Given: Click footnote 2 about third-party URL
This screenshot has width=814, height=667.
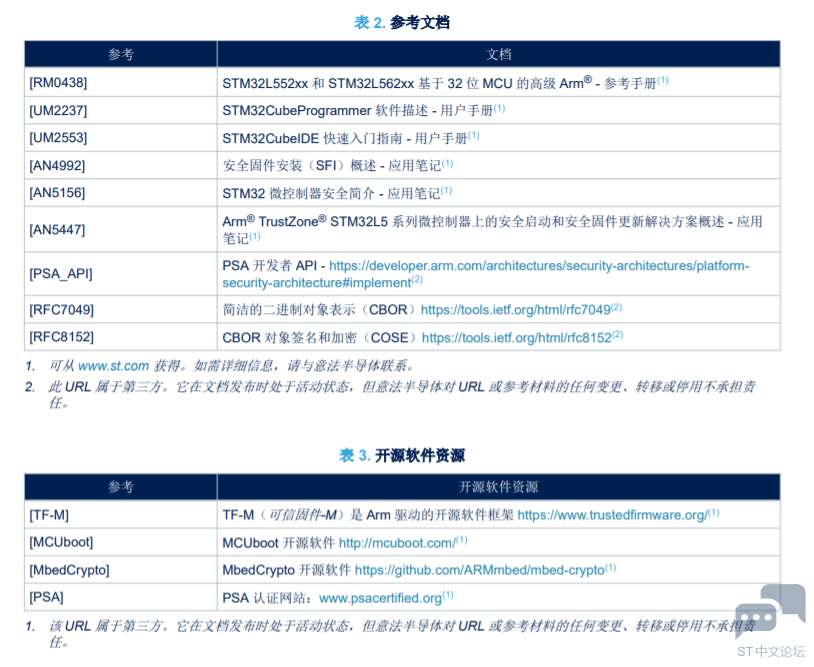Looking at the screenshot, I should [x=390, y=394].
